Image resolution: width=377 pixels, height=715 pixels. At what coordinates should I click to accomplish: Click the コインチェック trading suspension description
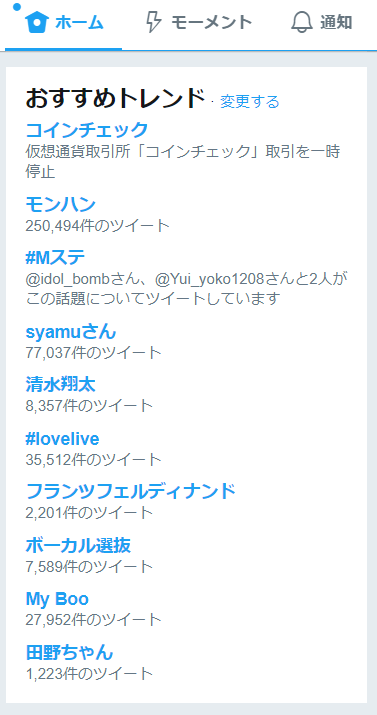coord(183,161)
